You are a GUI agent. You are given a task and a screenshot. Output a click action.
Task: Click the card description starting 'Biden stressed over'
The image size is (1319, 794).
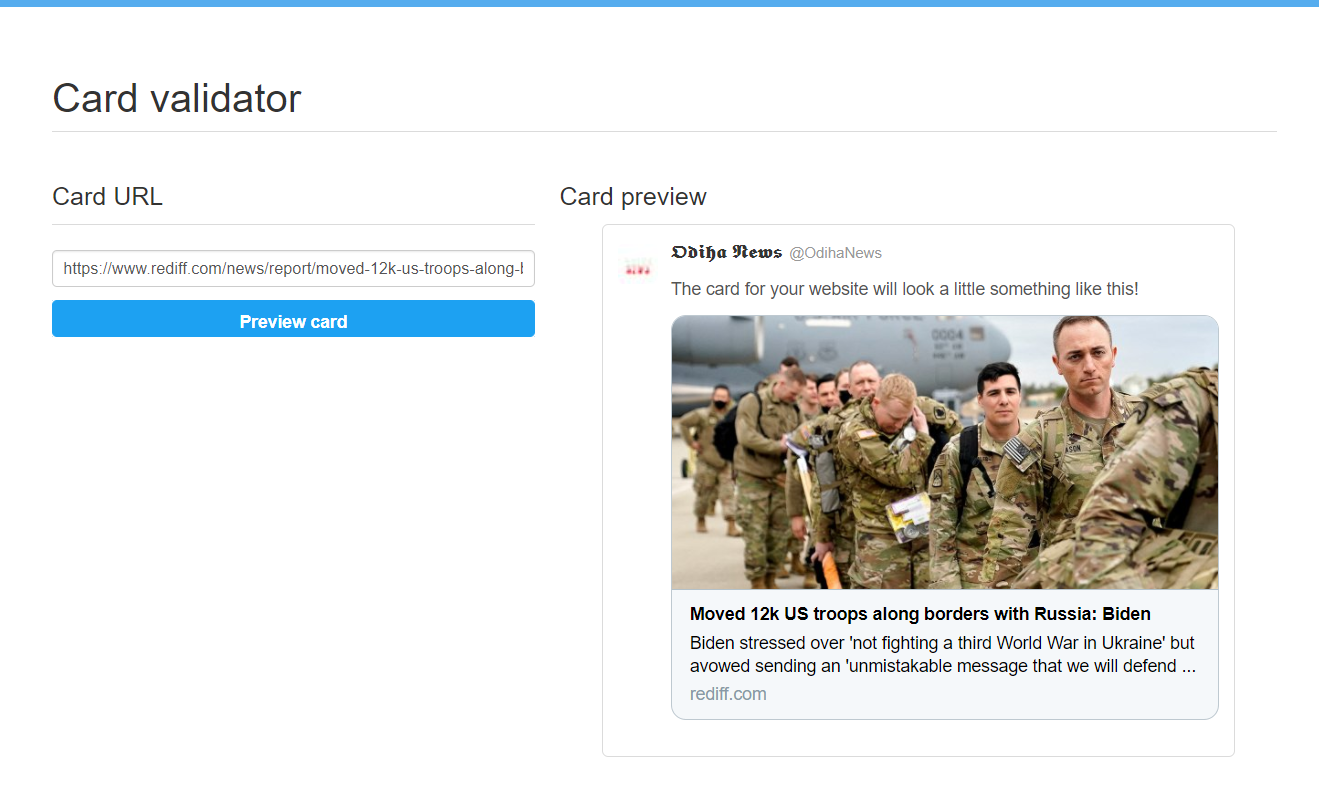pyautogui.click(x=943, y=654)
